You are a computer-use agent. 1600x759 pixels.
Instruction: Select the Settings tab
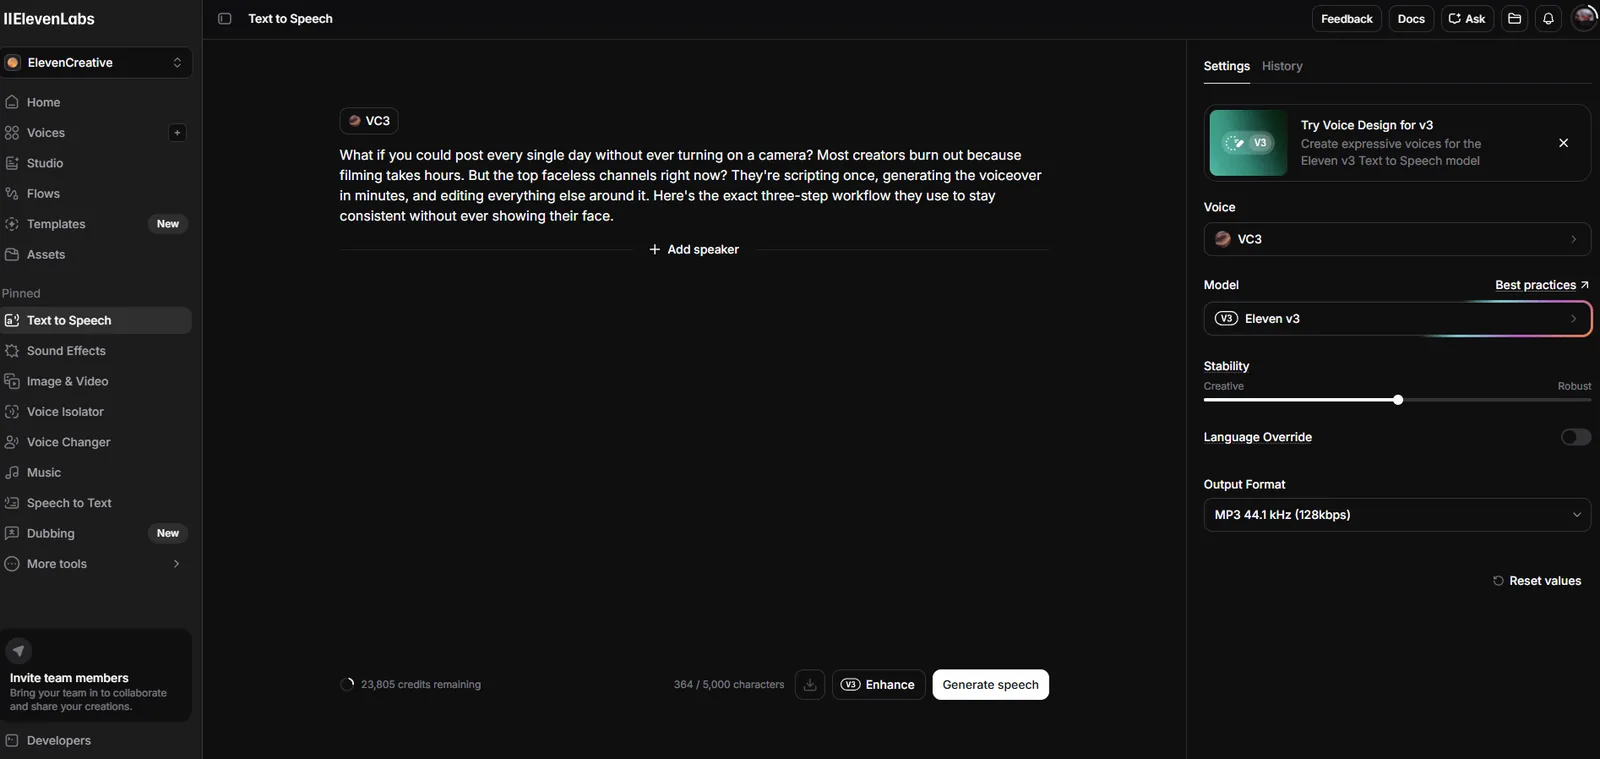click(1227, 66)
